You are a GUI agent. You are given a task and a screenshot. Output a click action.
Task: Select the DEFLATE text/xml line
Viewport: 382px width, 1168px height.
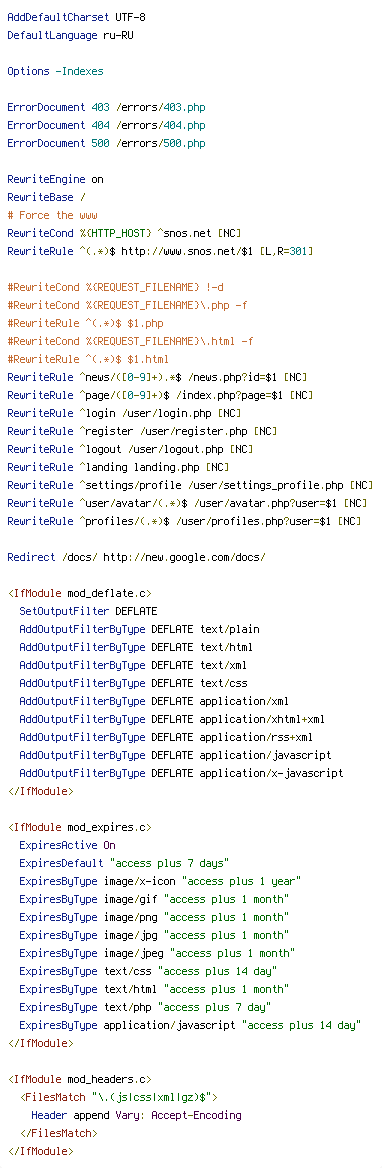pyautogui.click(x=133, y=665)
